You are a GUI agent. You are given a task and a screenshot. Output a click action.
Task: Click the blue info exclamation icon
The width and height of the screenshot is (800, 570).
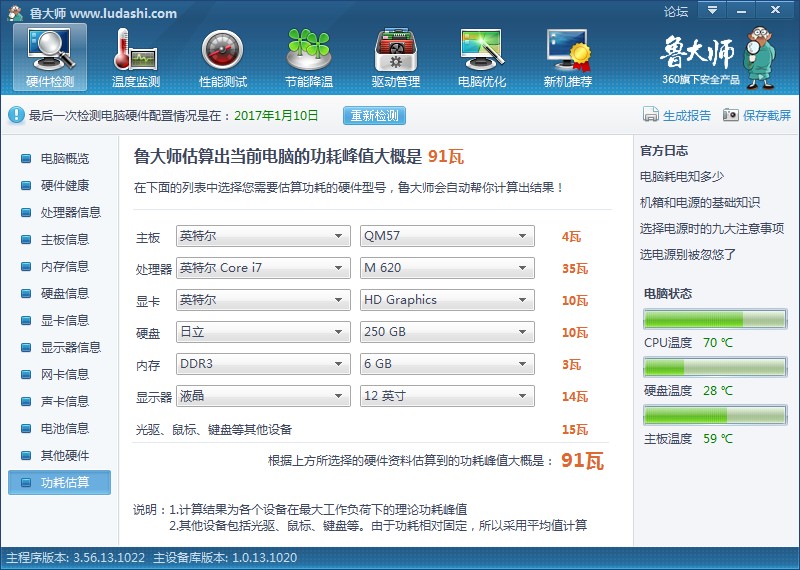[x=16, y=115]
